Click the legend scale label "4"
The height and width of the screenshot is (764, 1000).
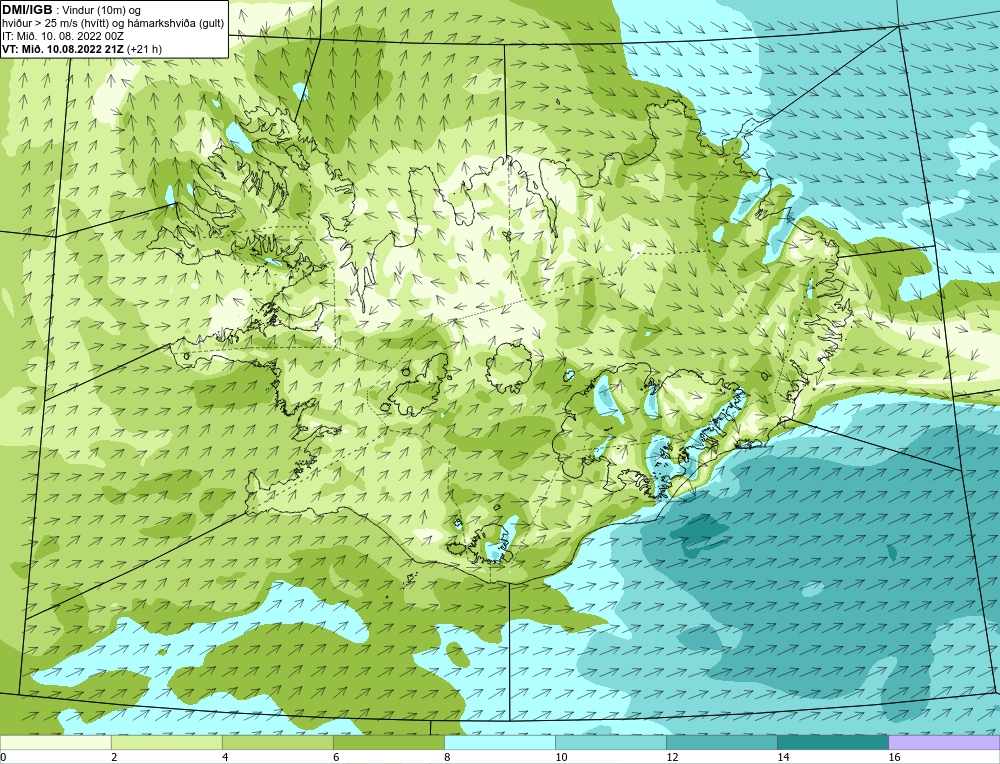click(225, 757)
